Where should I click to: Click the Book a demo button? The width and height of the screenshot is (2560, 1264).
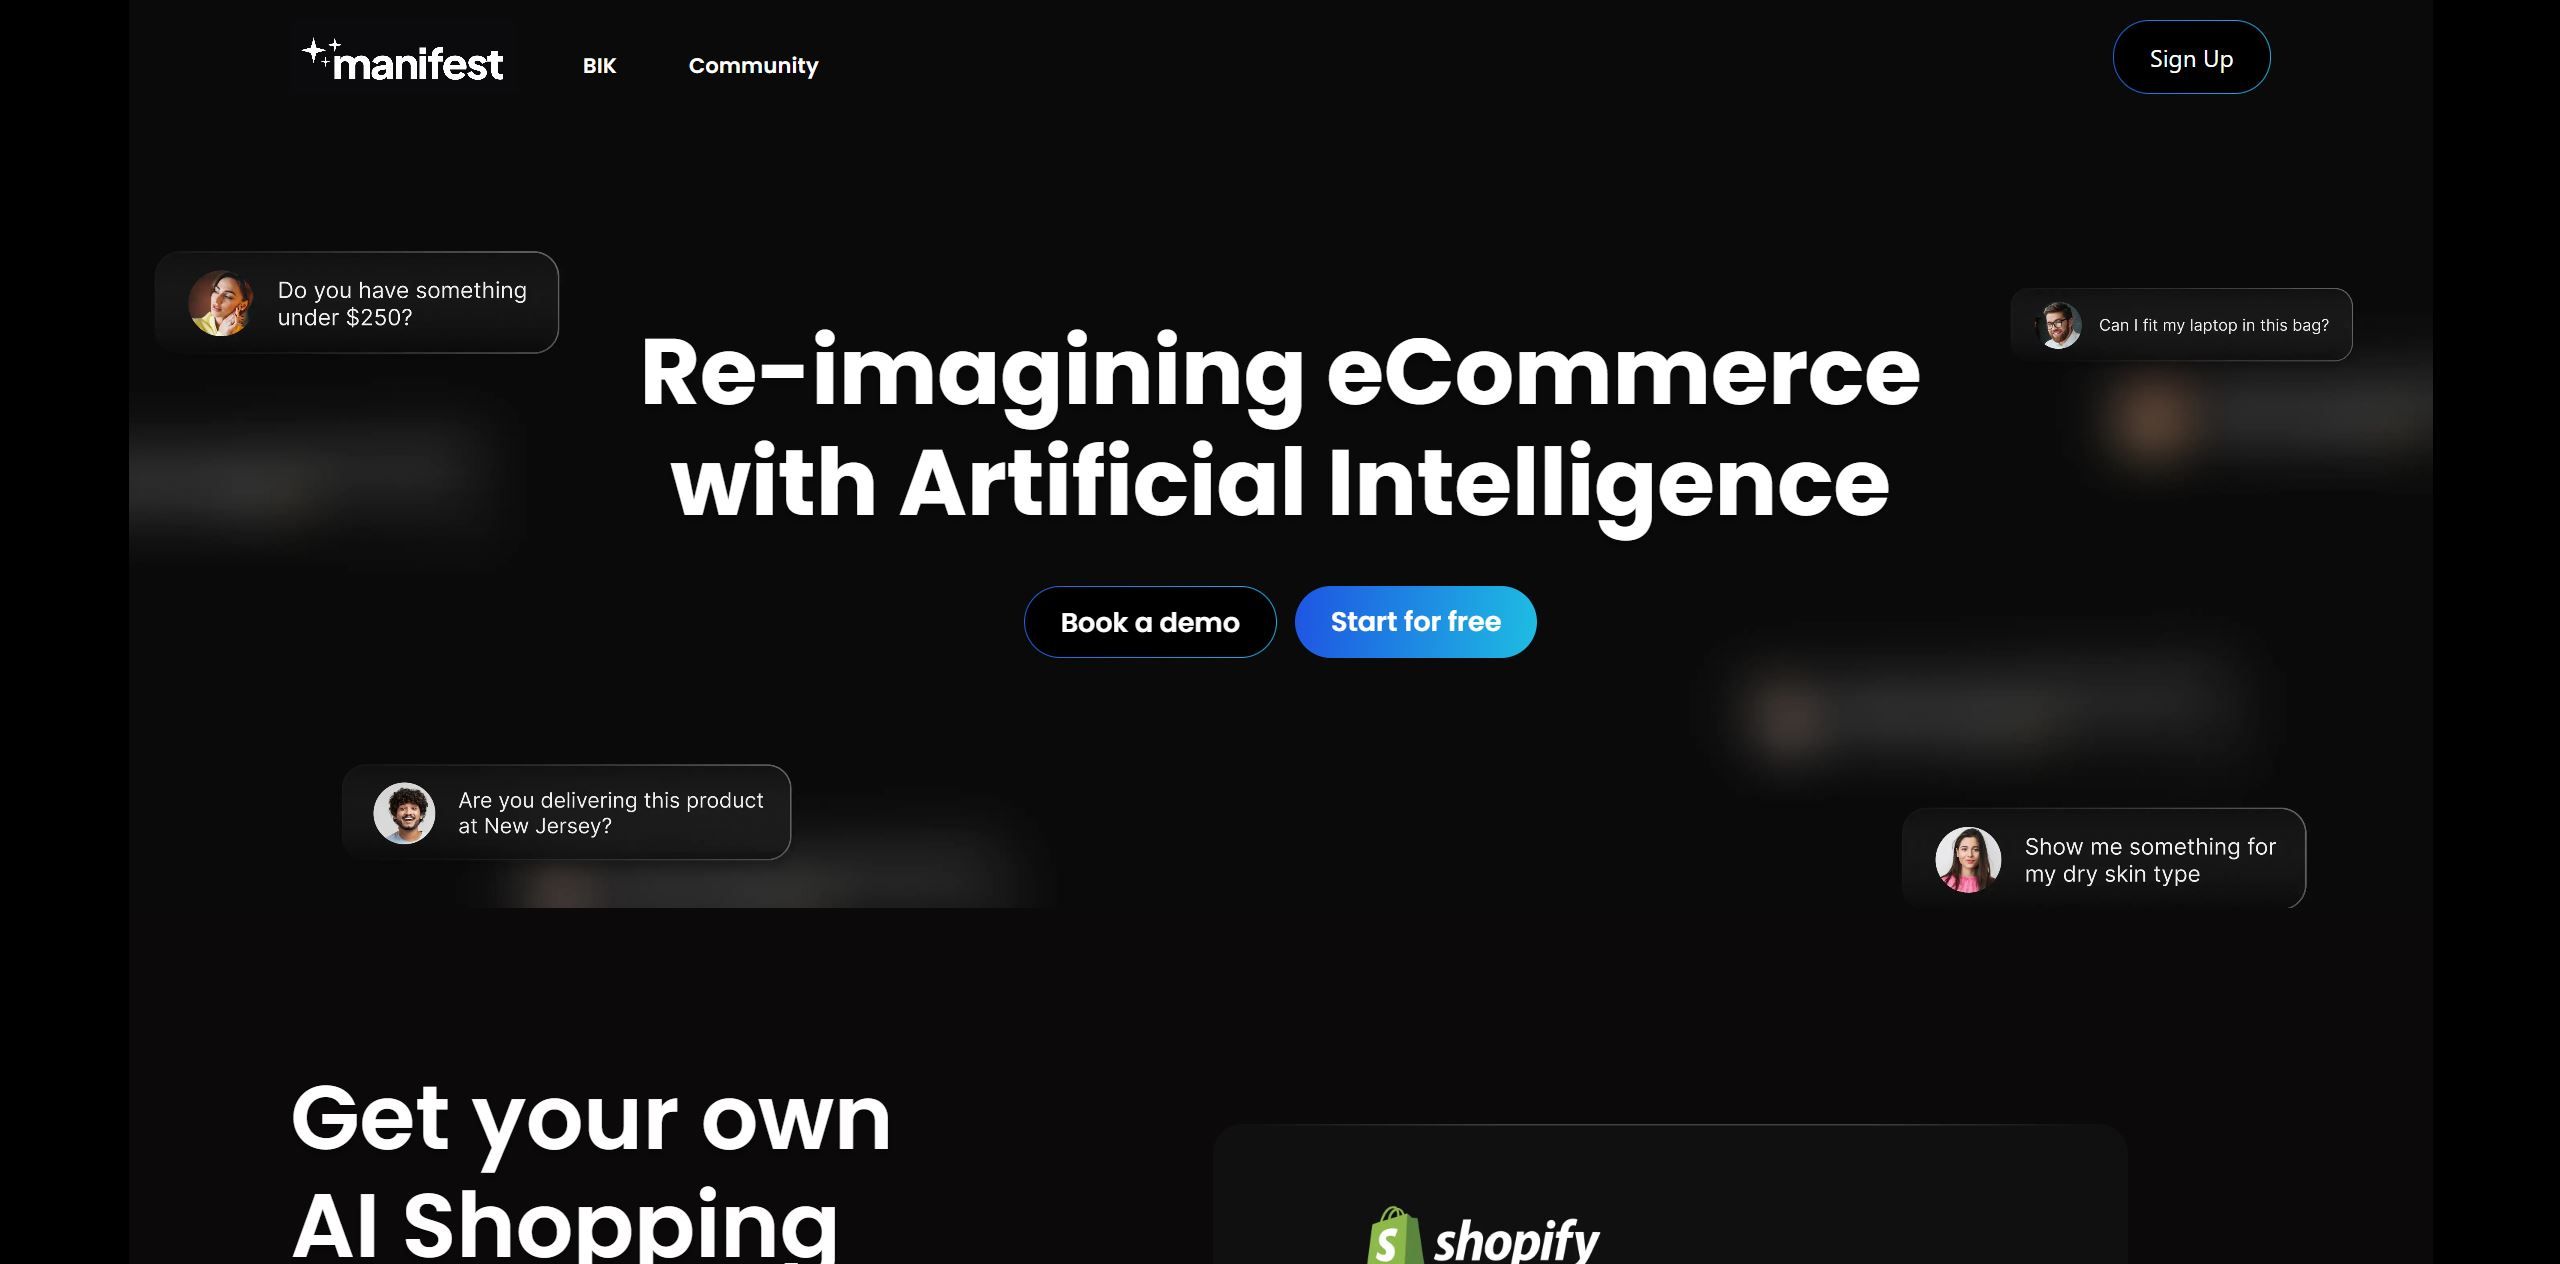[x=1149, y=622]
